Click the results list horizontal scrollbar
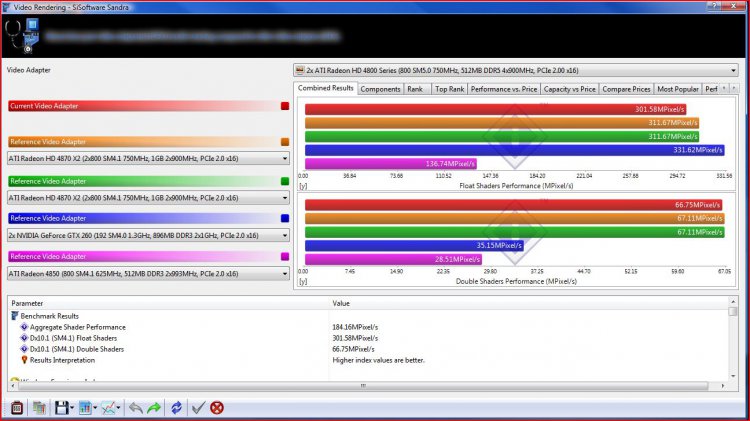Viewport: 750px width, 421px height. pyautogui.click(x=363, y=386)
